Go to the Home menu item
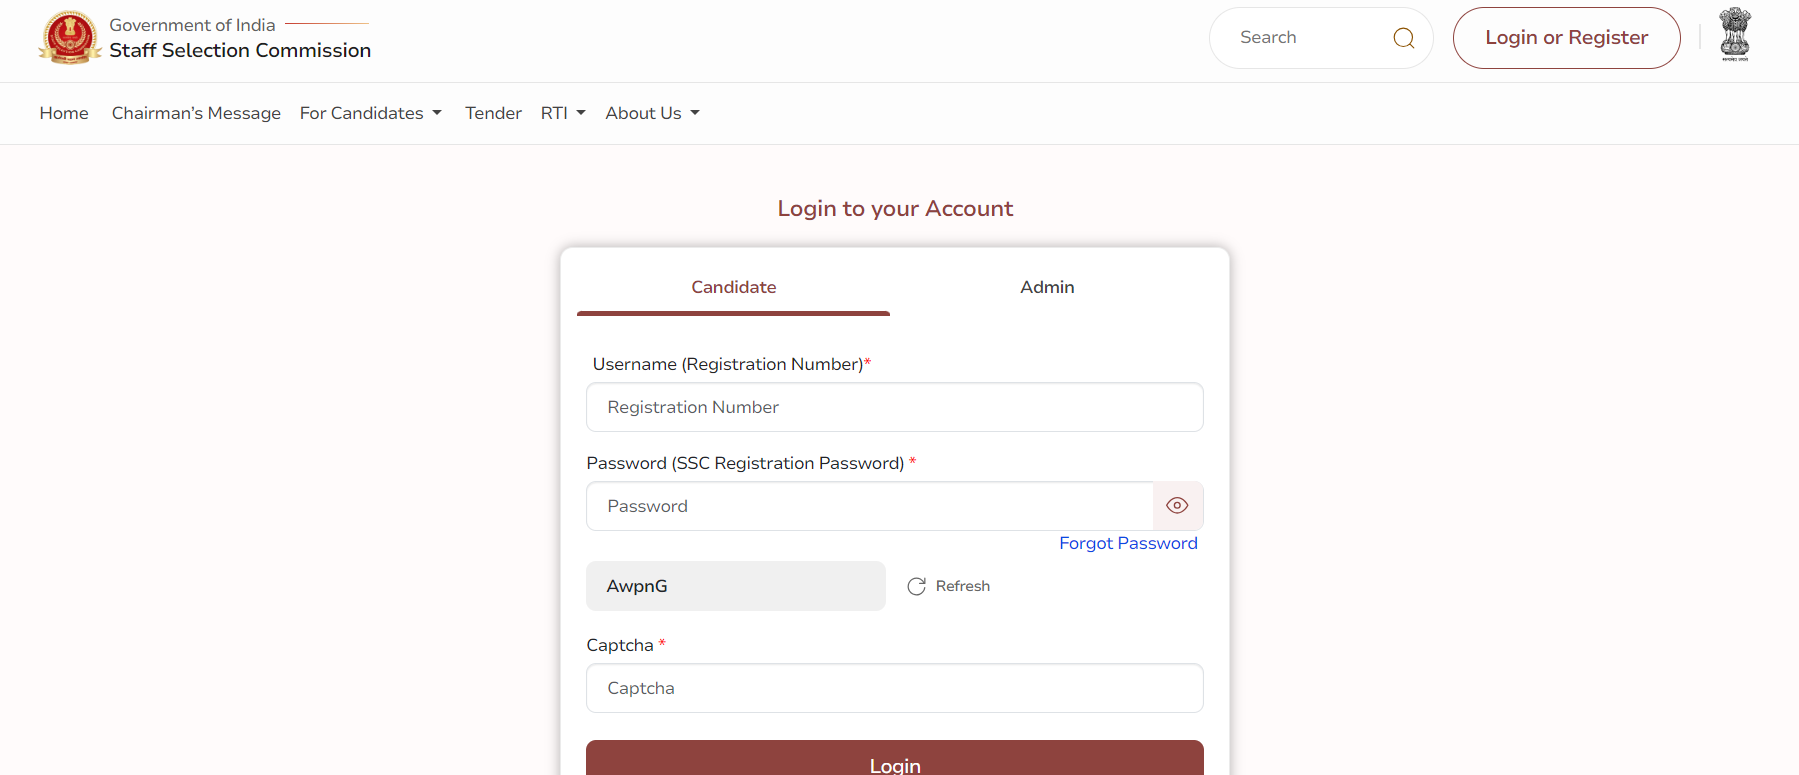 64,114
